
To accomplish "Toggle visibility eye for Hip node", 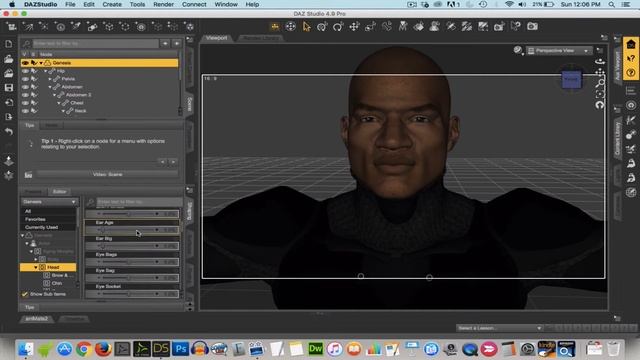I will pos(25,71).
